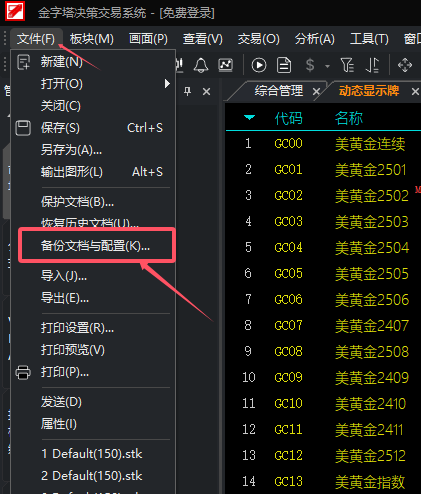Select 发送(D) menu entry
Viewport: 421px width, 494px height.
(x=93, y=402)
